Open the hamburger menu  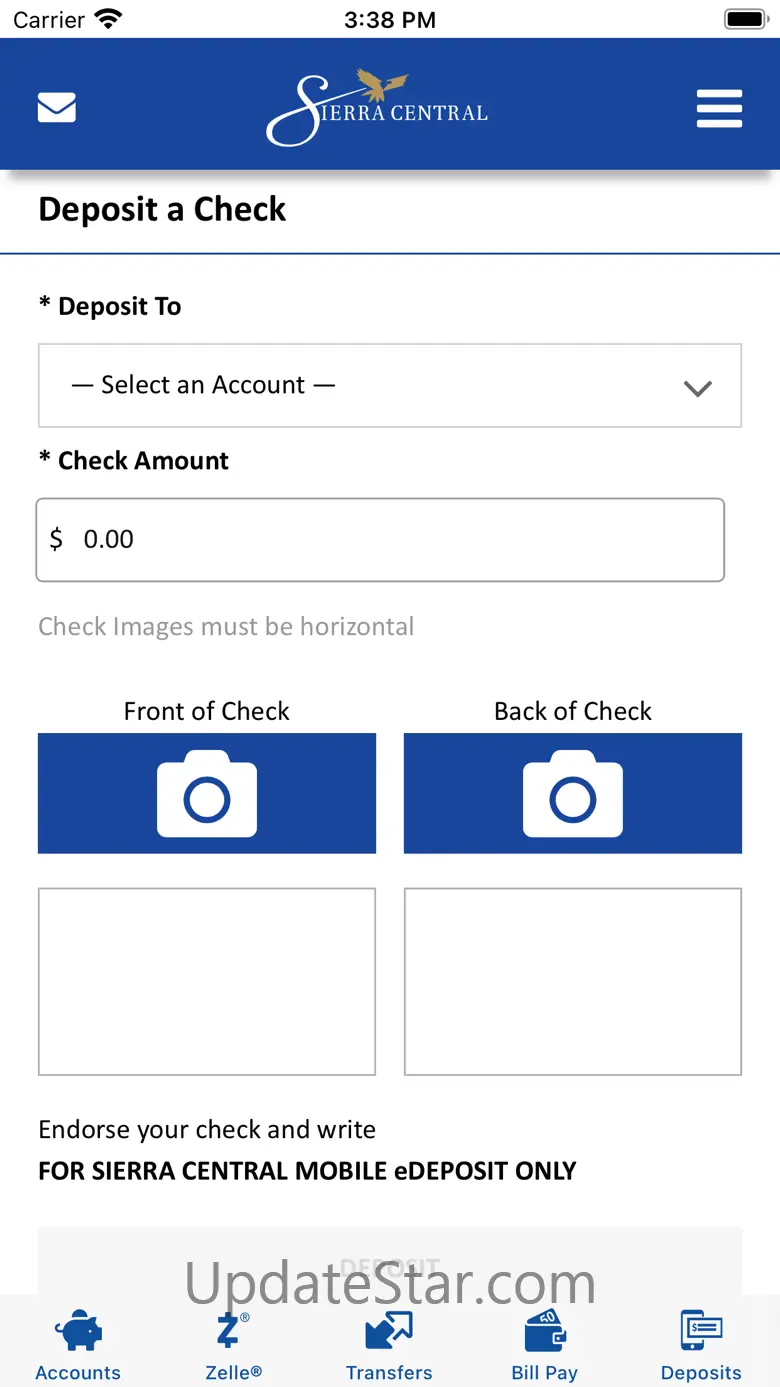tap(719, 108)
